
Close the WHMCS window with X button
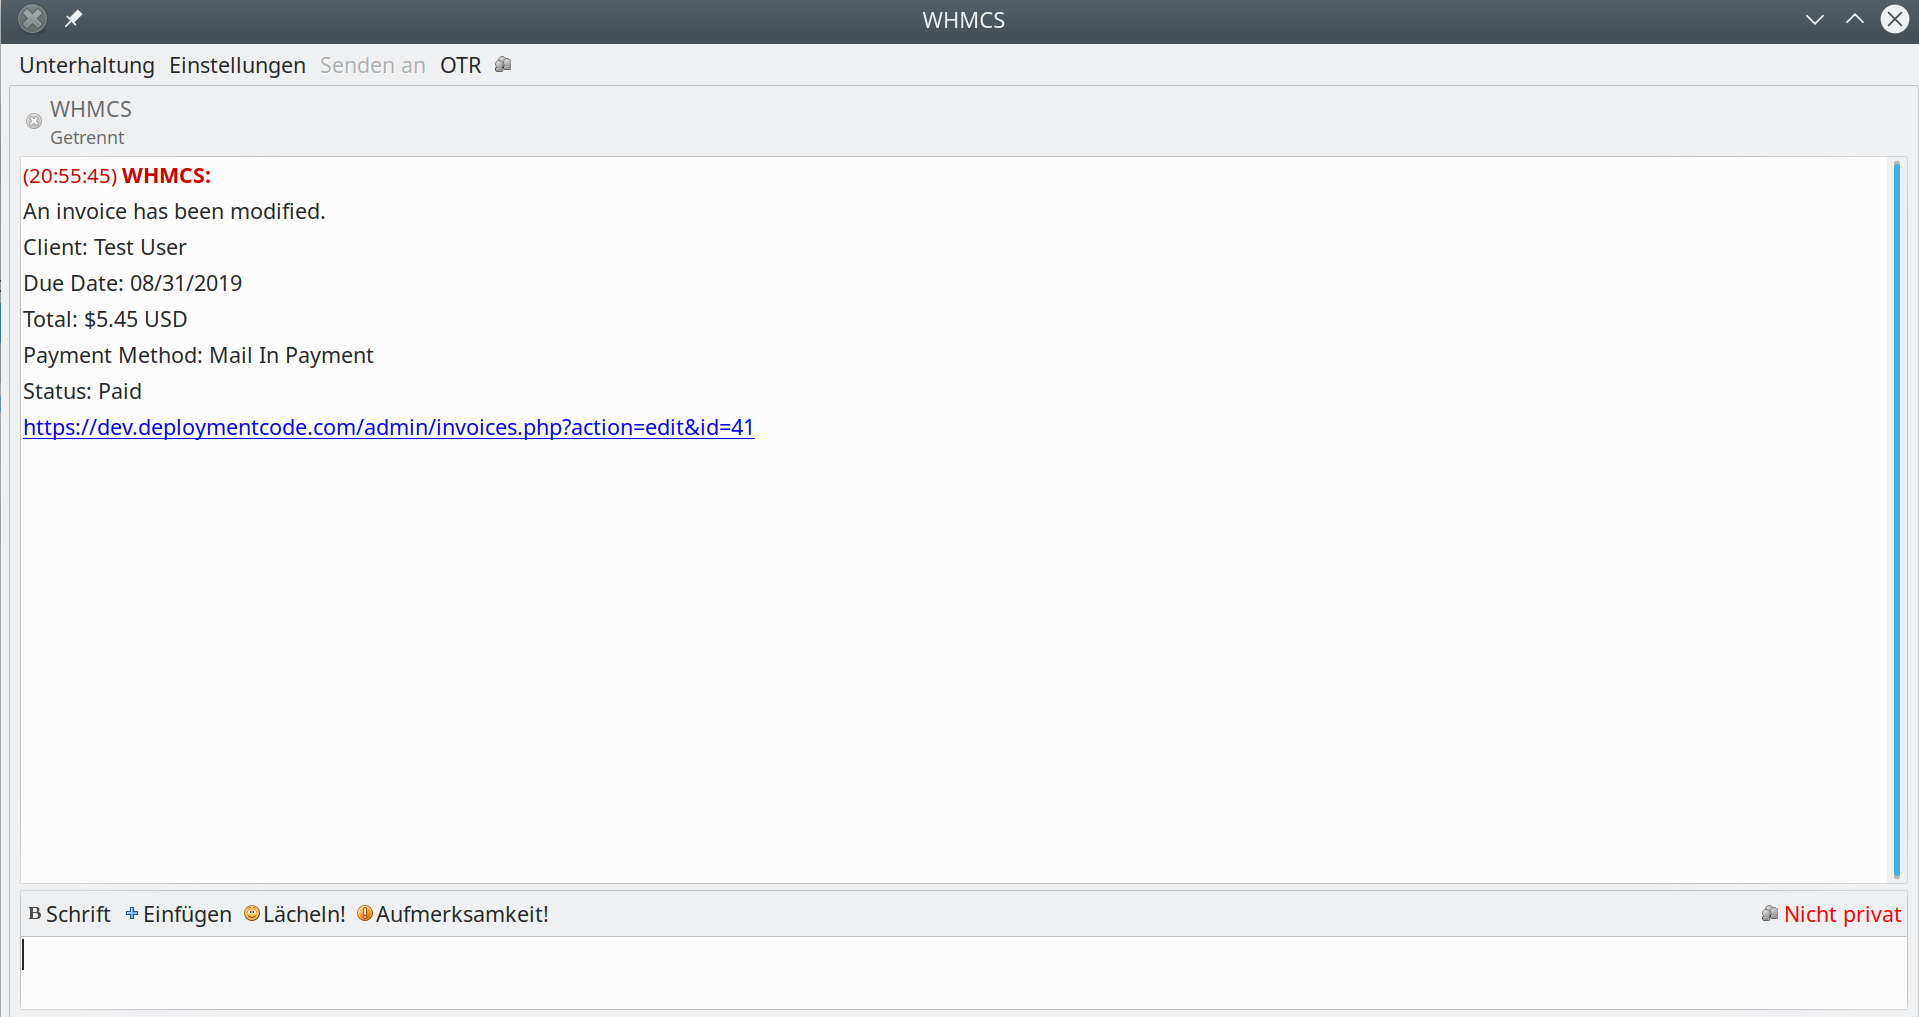tap(1894, 19)
